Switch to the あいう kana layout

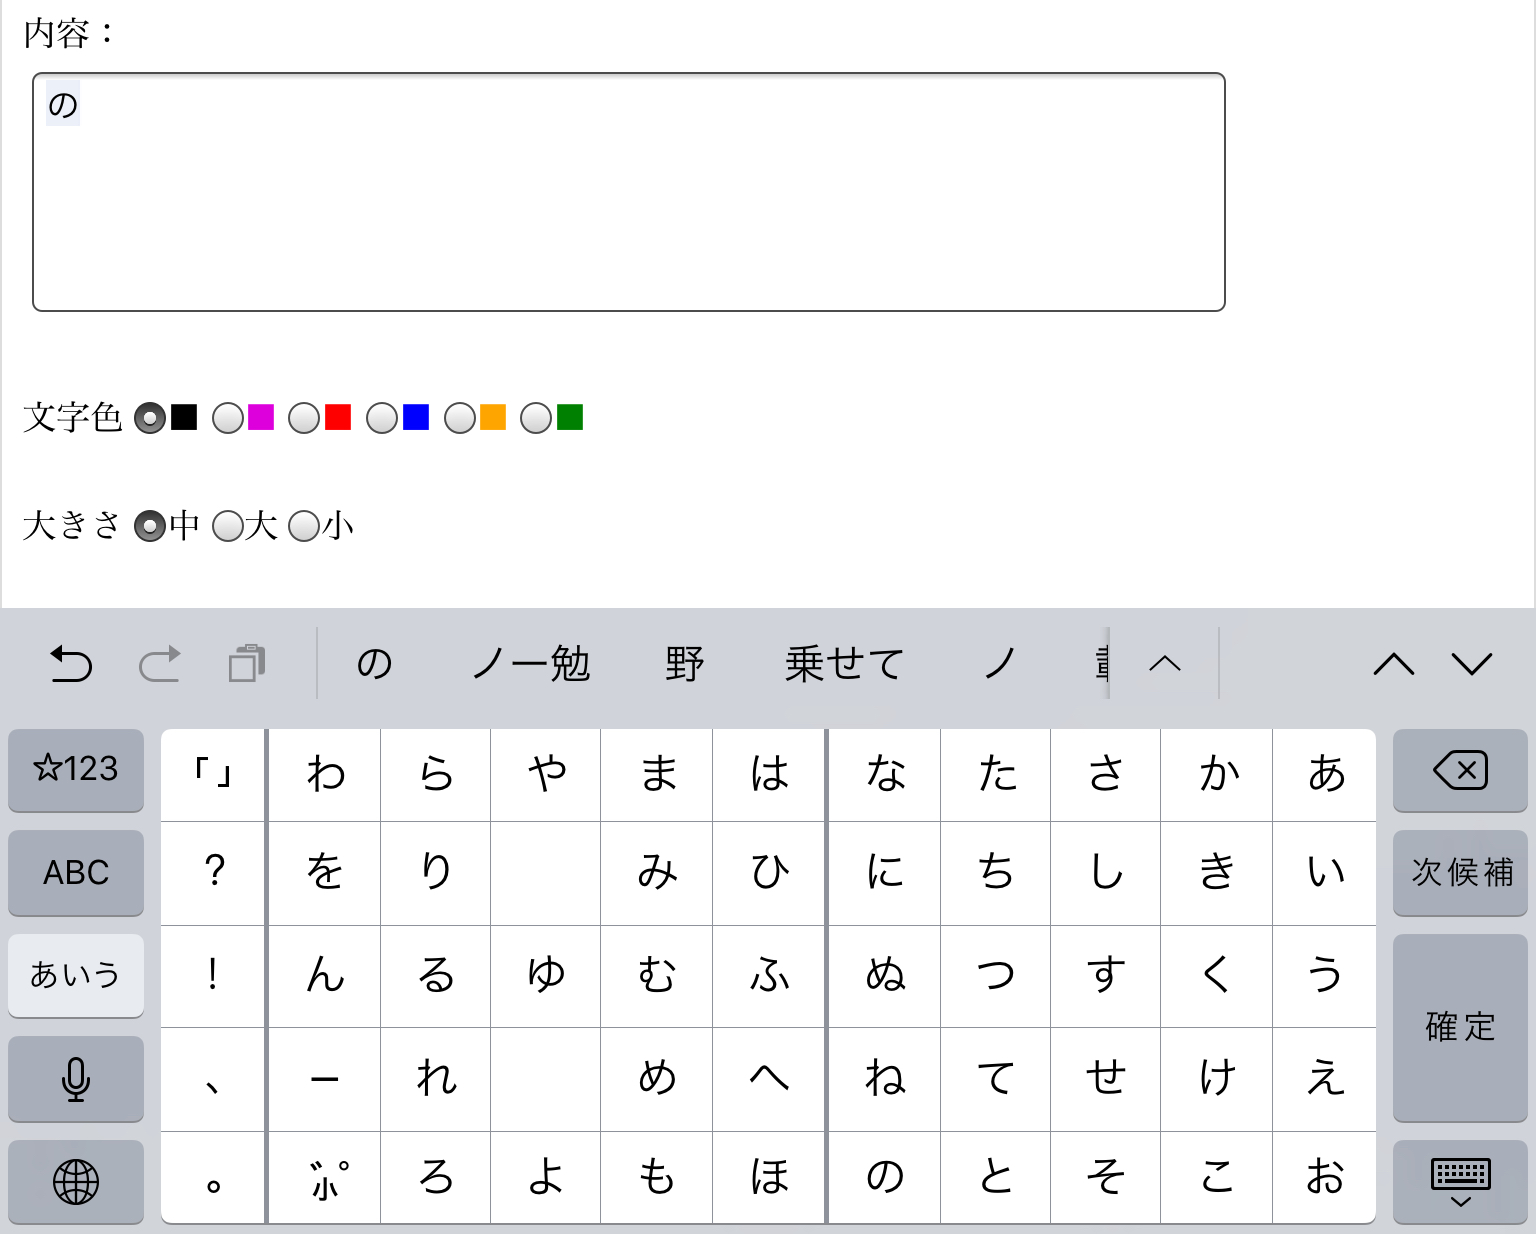click(76, 975)
